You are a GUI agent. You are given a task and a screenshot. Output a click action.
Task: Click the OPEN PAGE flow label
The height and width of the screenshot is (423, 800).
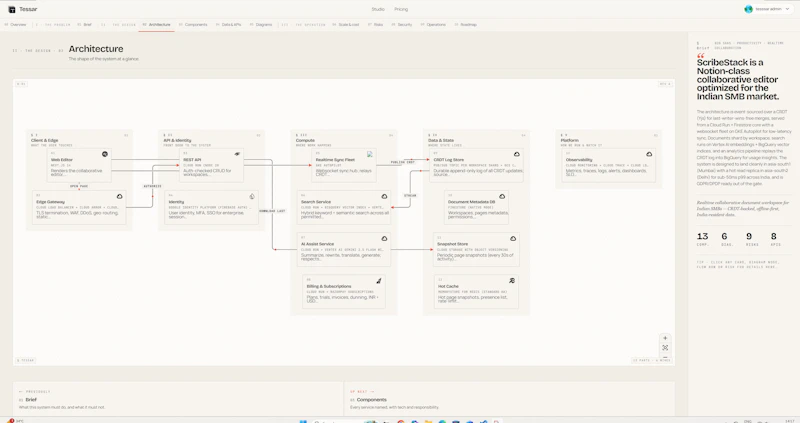[79, 186]
